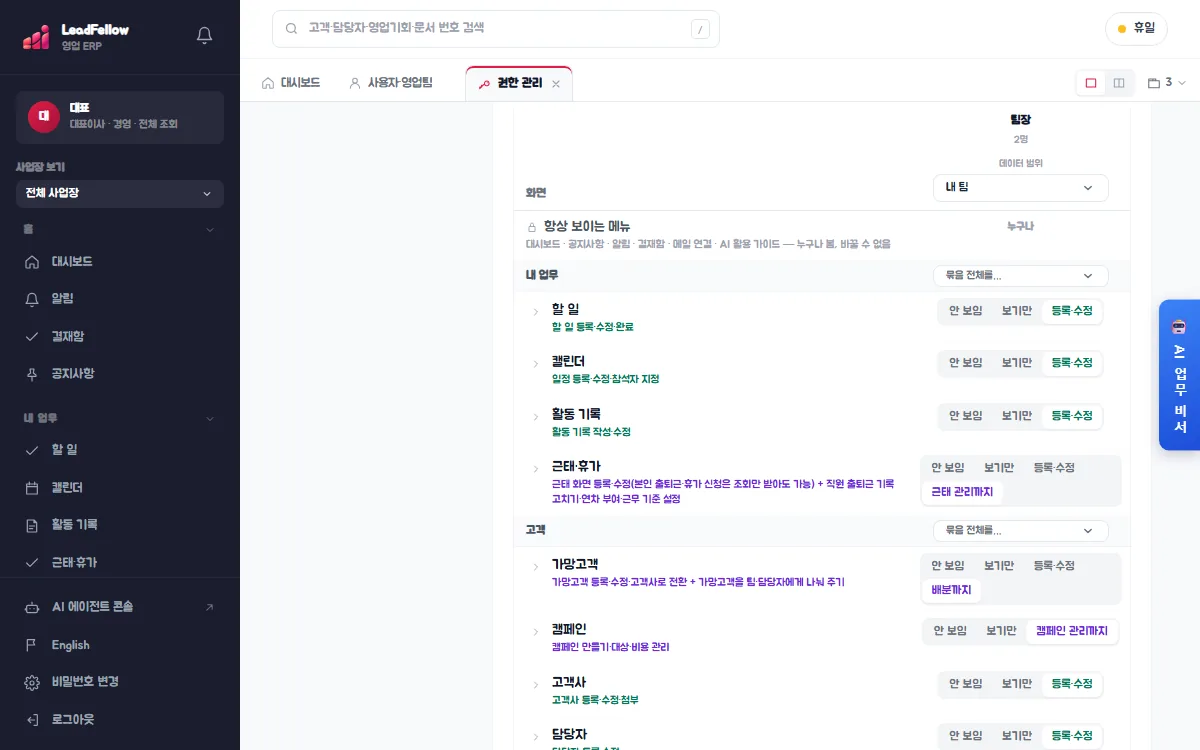The width and height of the screenshot is (1200, 750).
Task: Click 비밀번호 변경 link
Action: pyautogui.click(x=120, y=682)
